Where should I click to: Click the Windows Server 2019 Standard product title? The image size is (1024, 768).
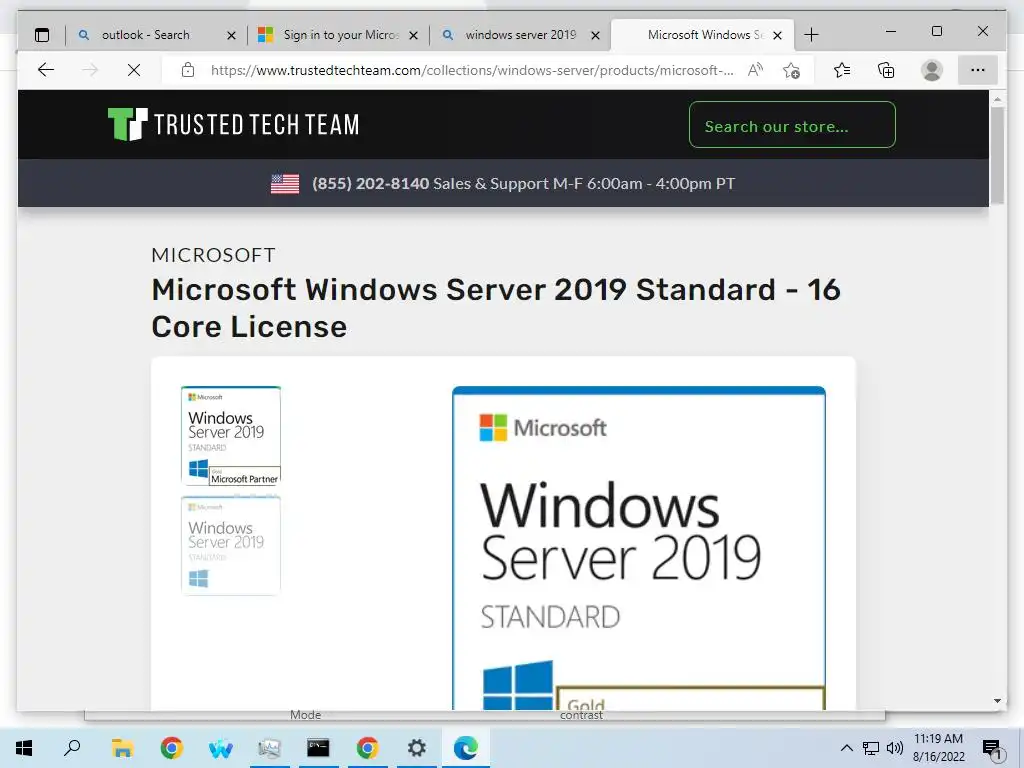[x=496, y=308]
